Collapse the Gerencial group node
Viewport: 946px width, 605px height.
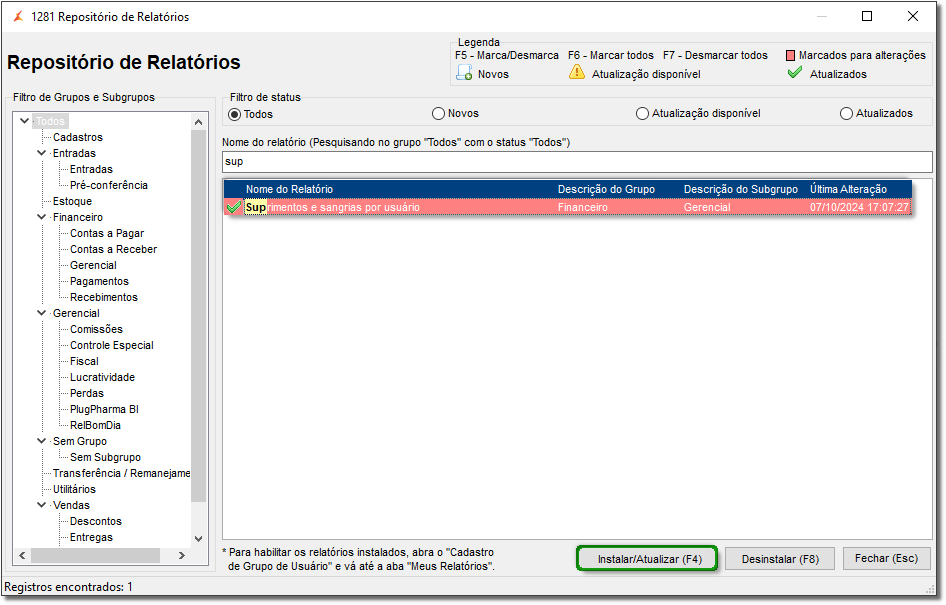click(42, 312)
